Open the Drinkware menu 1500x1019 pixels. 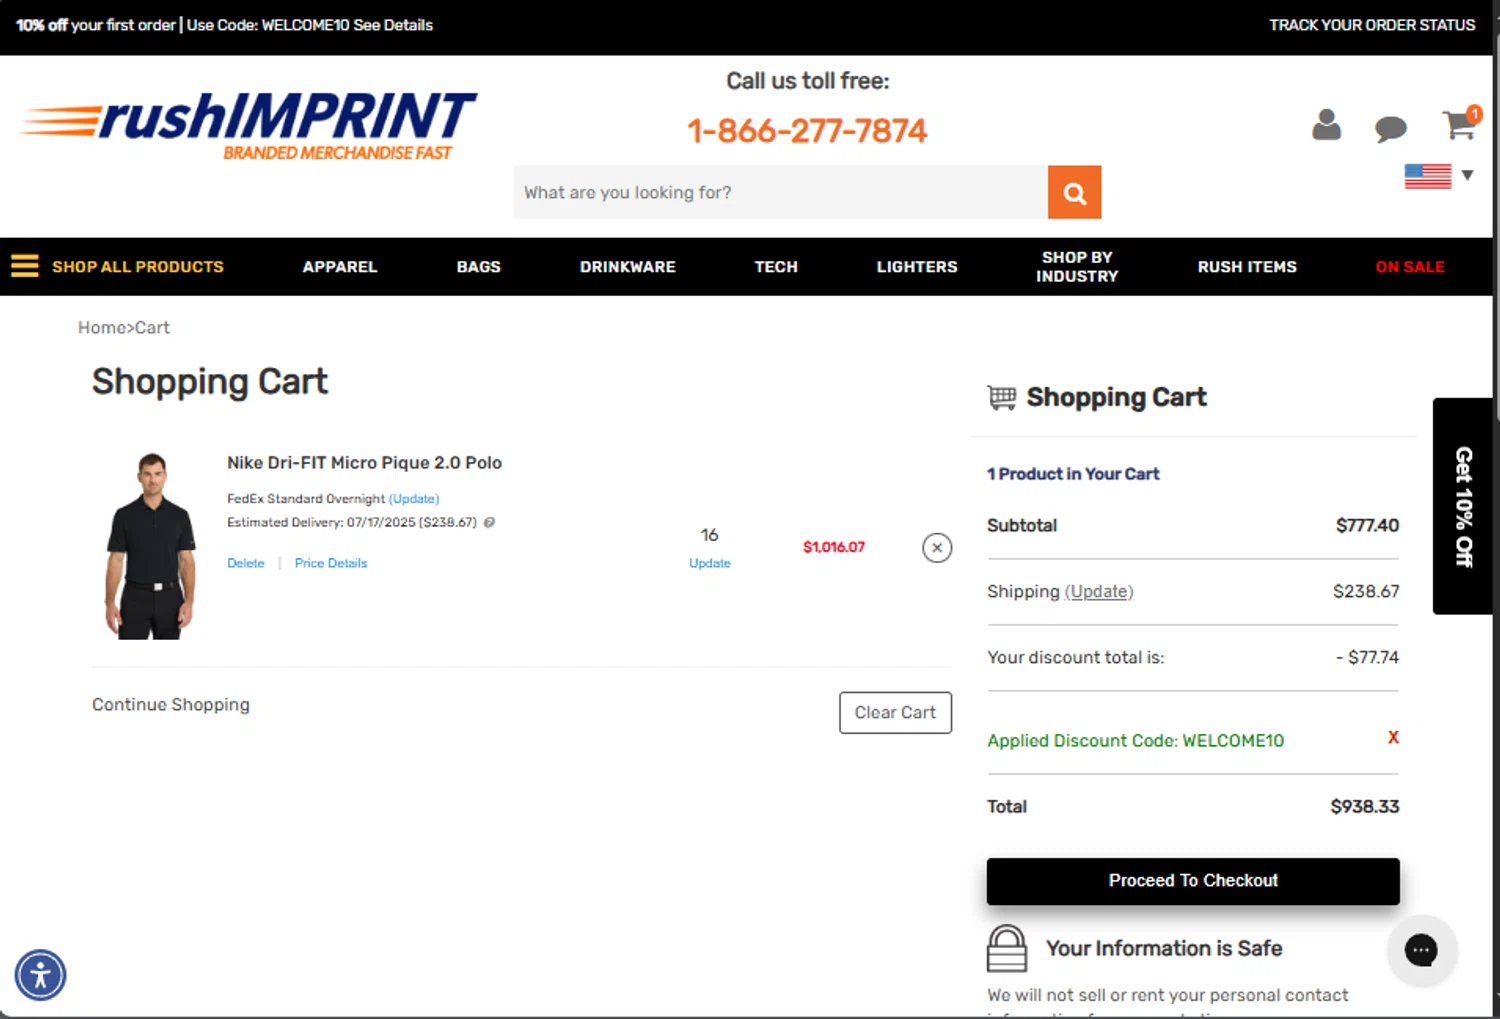click(x=628, y=267)
